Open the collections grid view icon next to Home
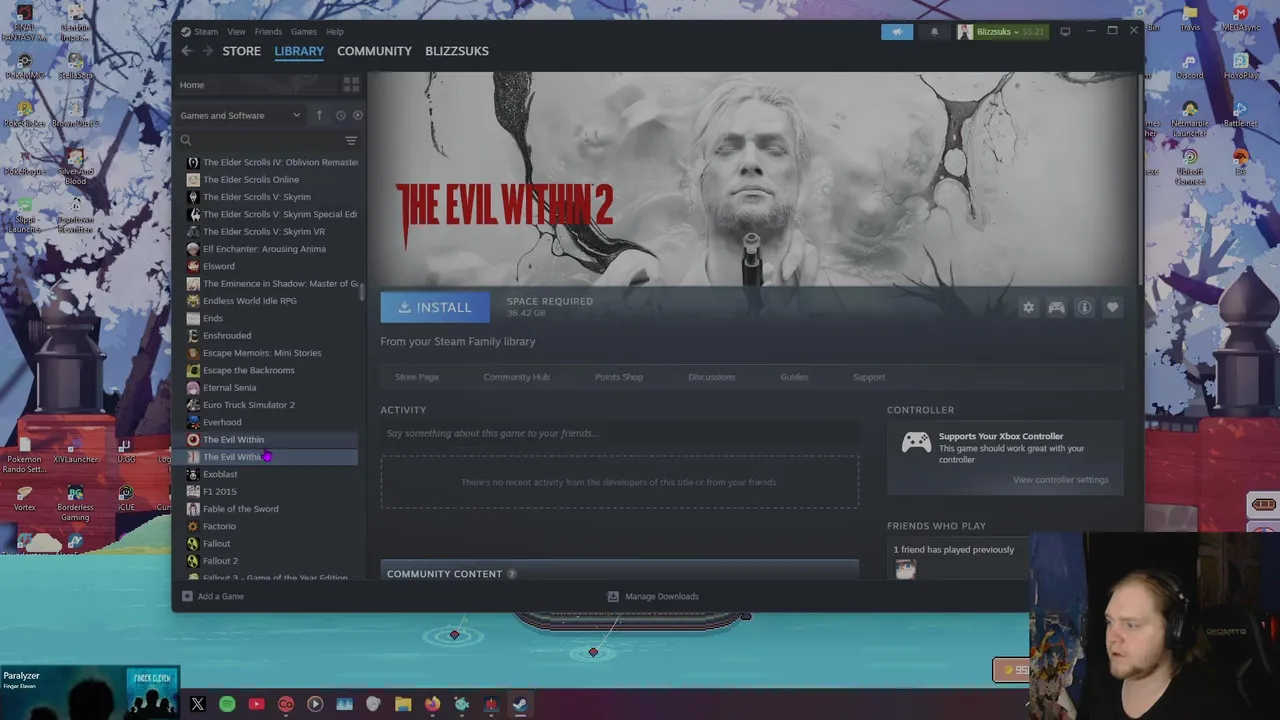1280x720 pixels. pos(351,85)
